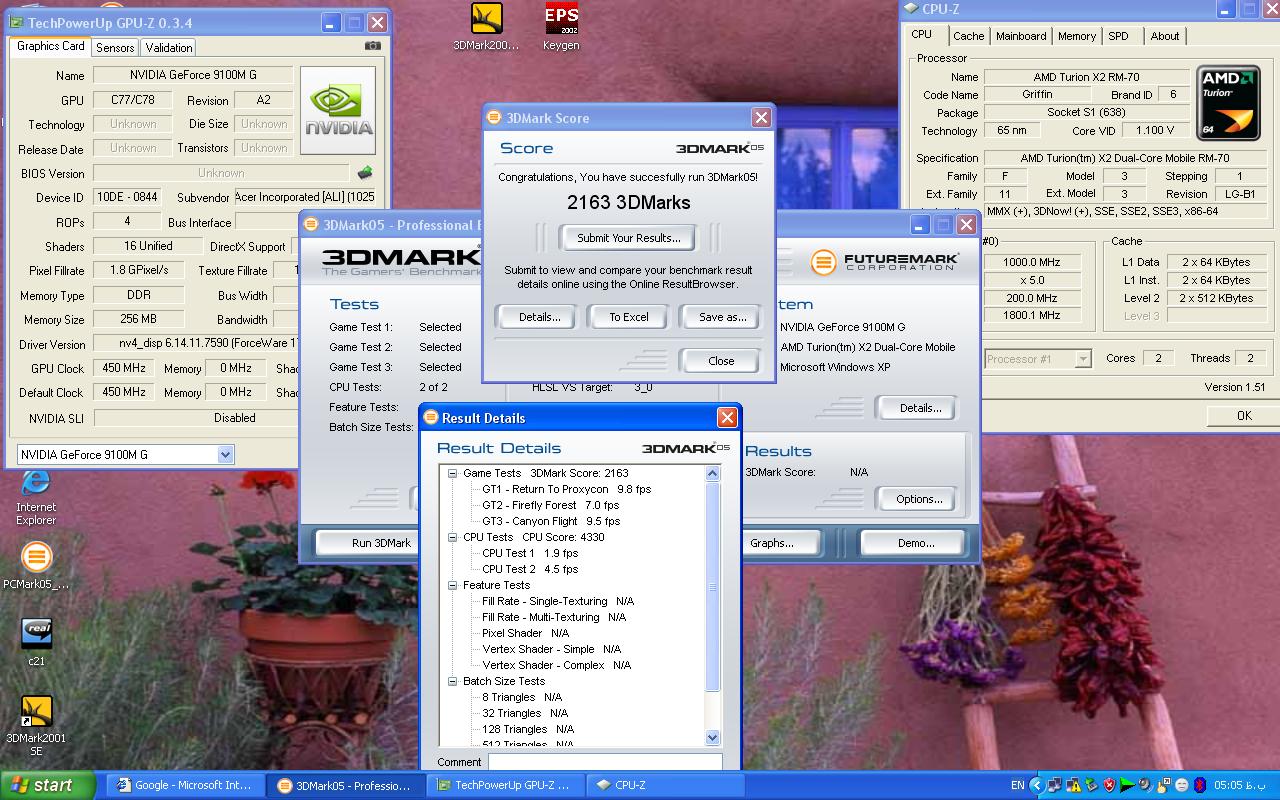Image resolution: width=1280 pixels, height=800 pixels.
Task: Show hidden tray icons with the arrow
Action: [x=1037, y=785]
